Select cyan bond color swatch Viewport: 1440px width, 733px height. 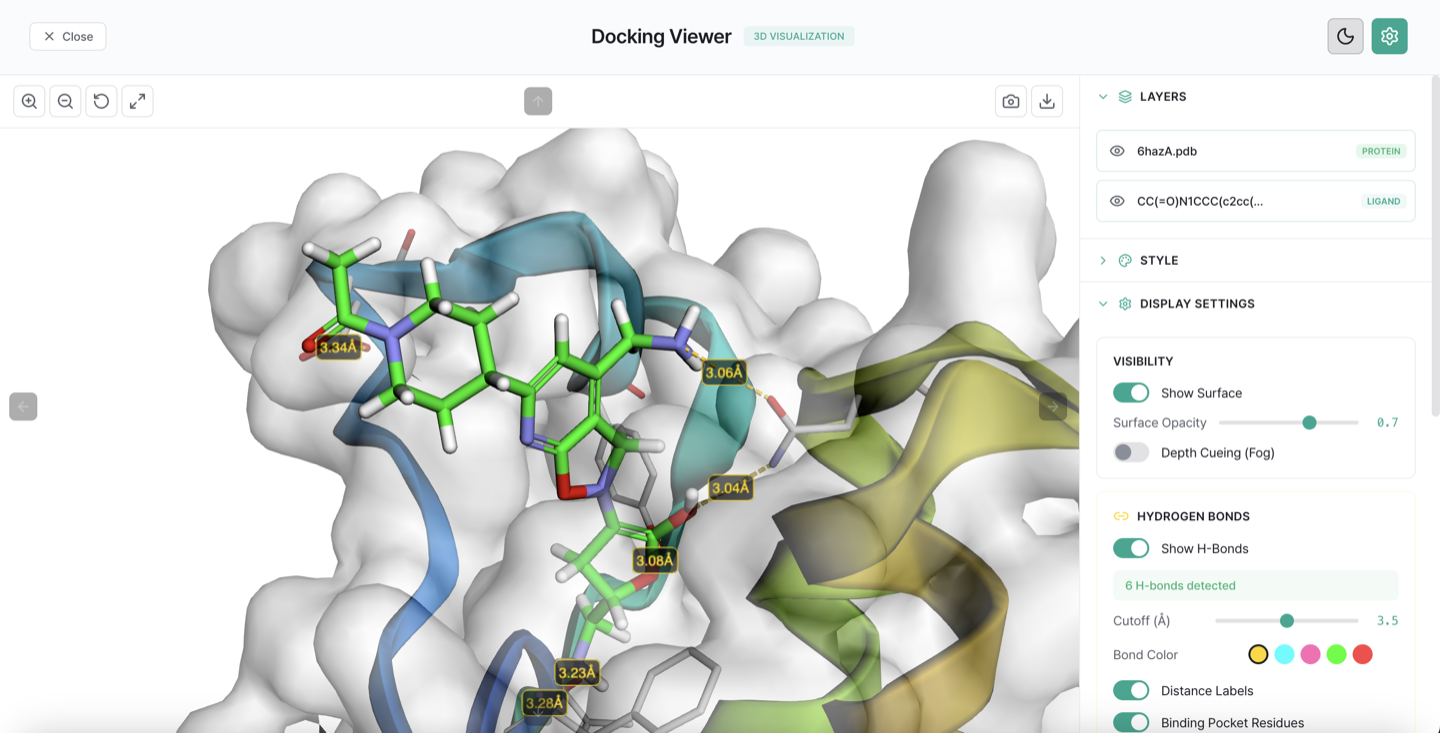pos(1284,655)
